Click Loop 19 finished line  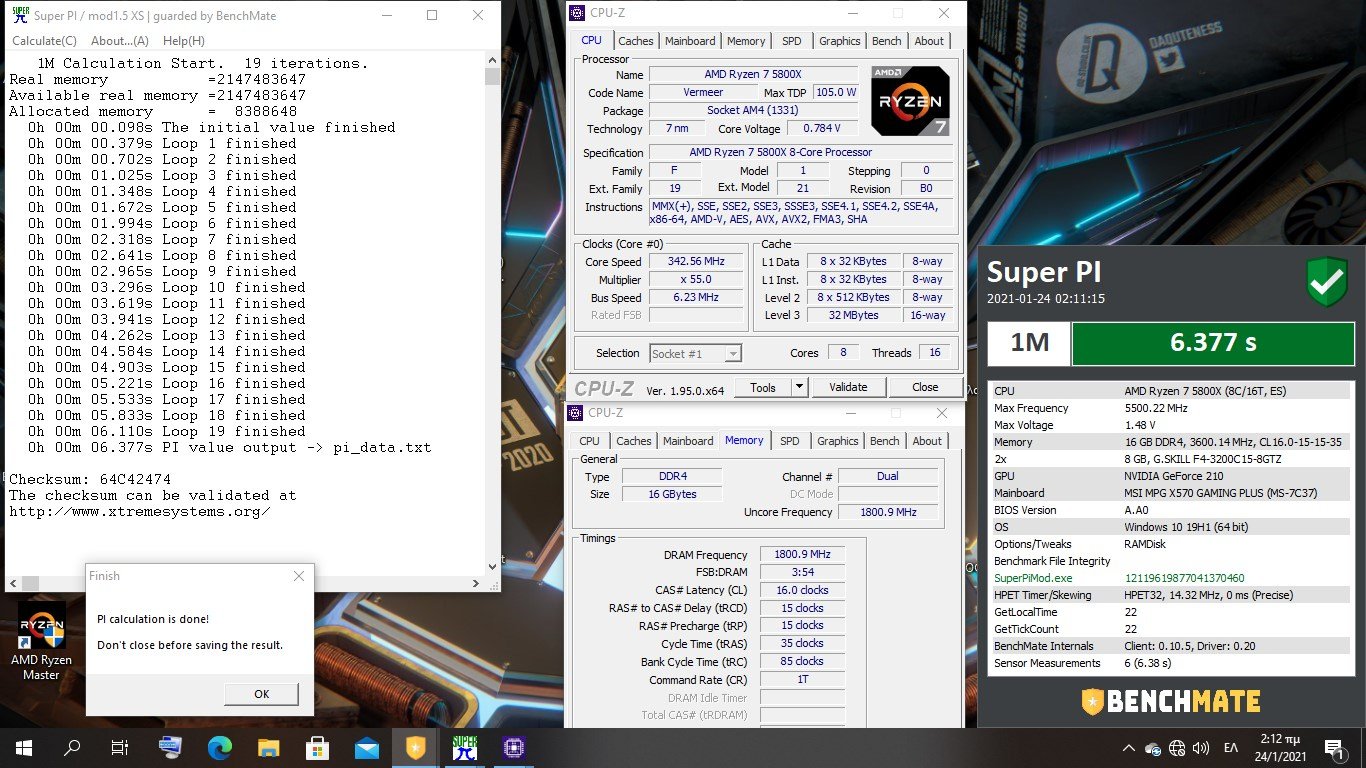[x=166, y=431]
